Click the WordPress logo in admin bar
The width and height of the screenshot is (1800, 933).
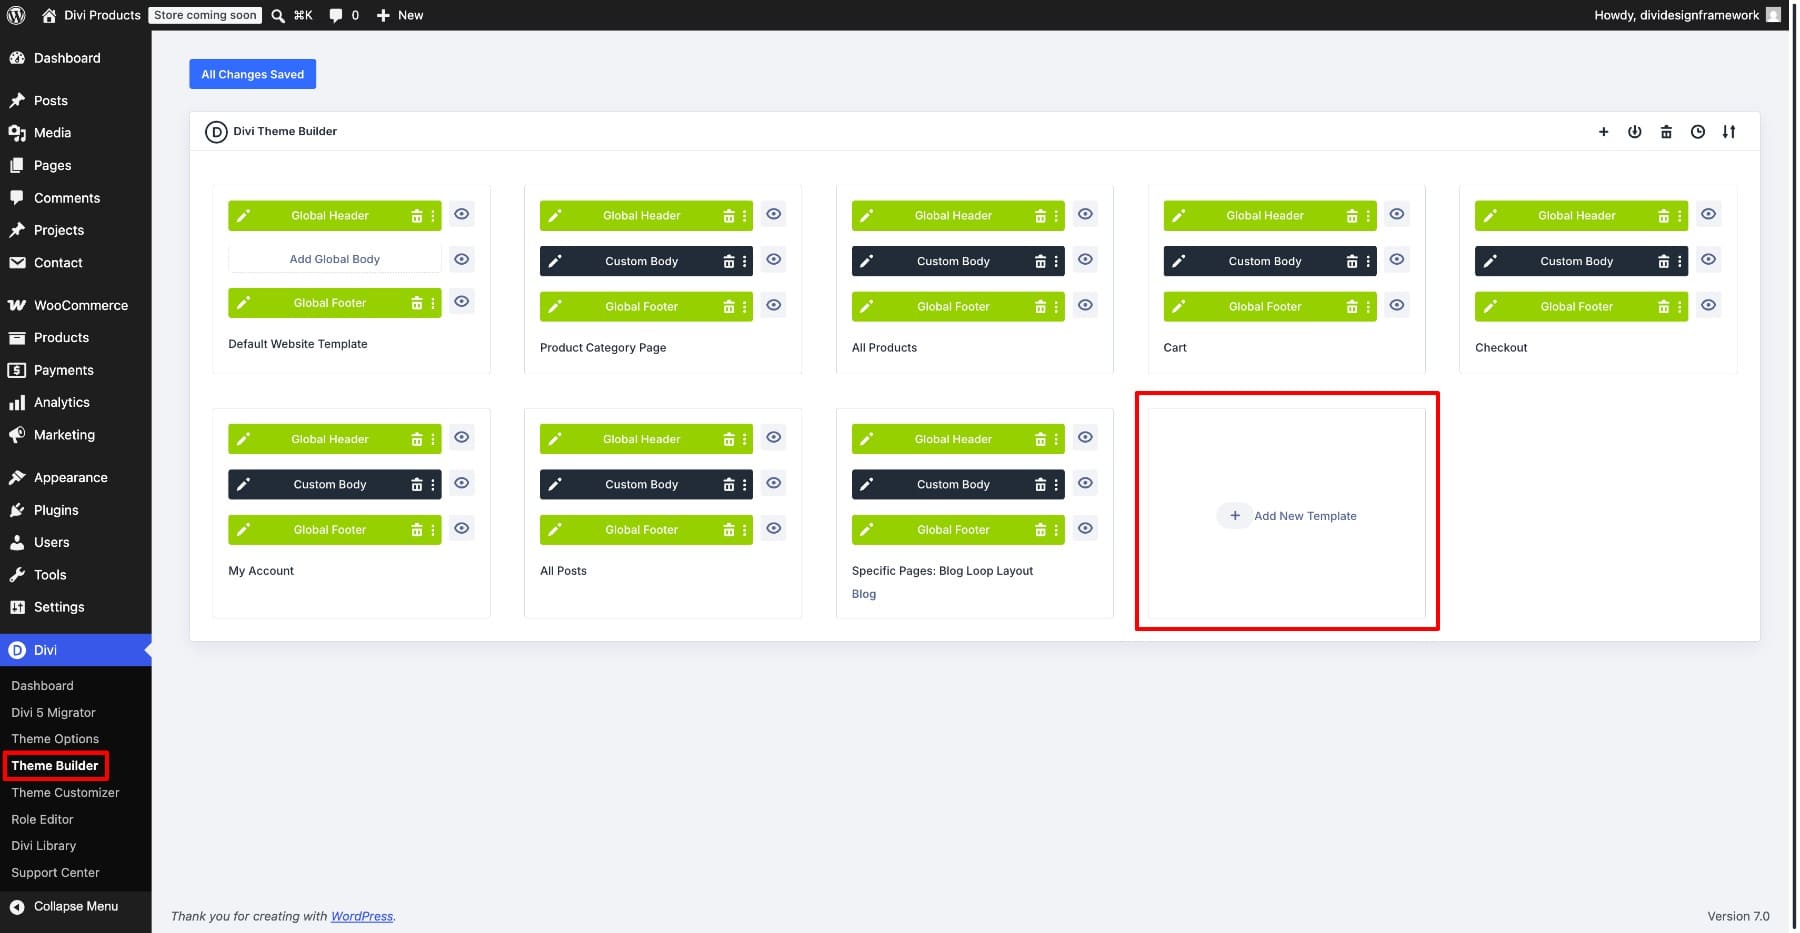16,15
